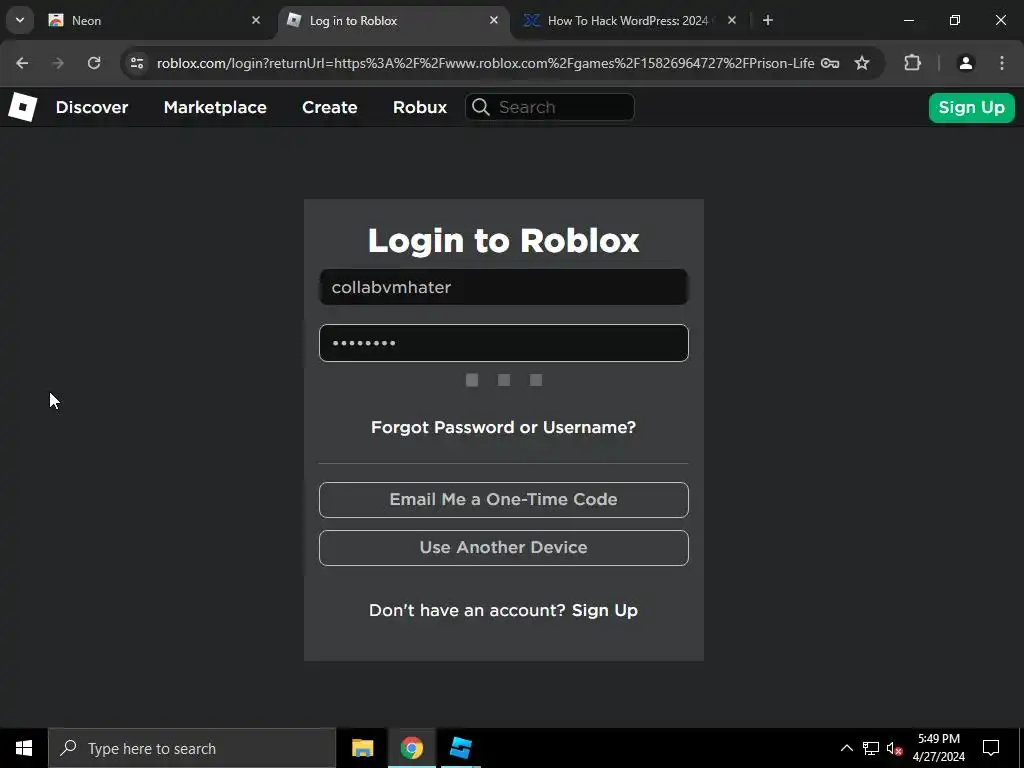This screenshot has width=1024, height=768.
Task: Open the Discover menu item
Action: pos(91,107)
